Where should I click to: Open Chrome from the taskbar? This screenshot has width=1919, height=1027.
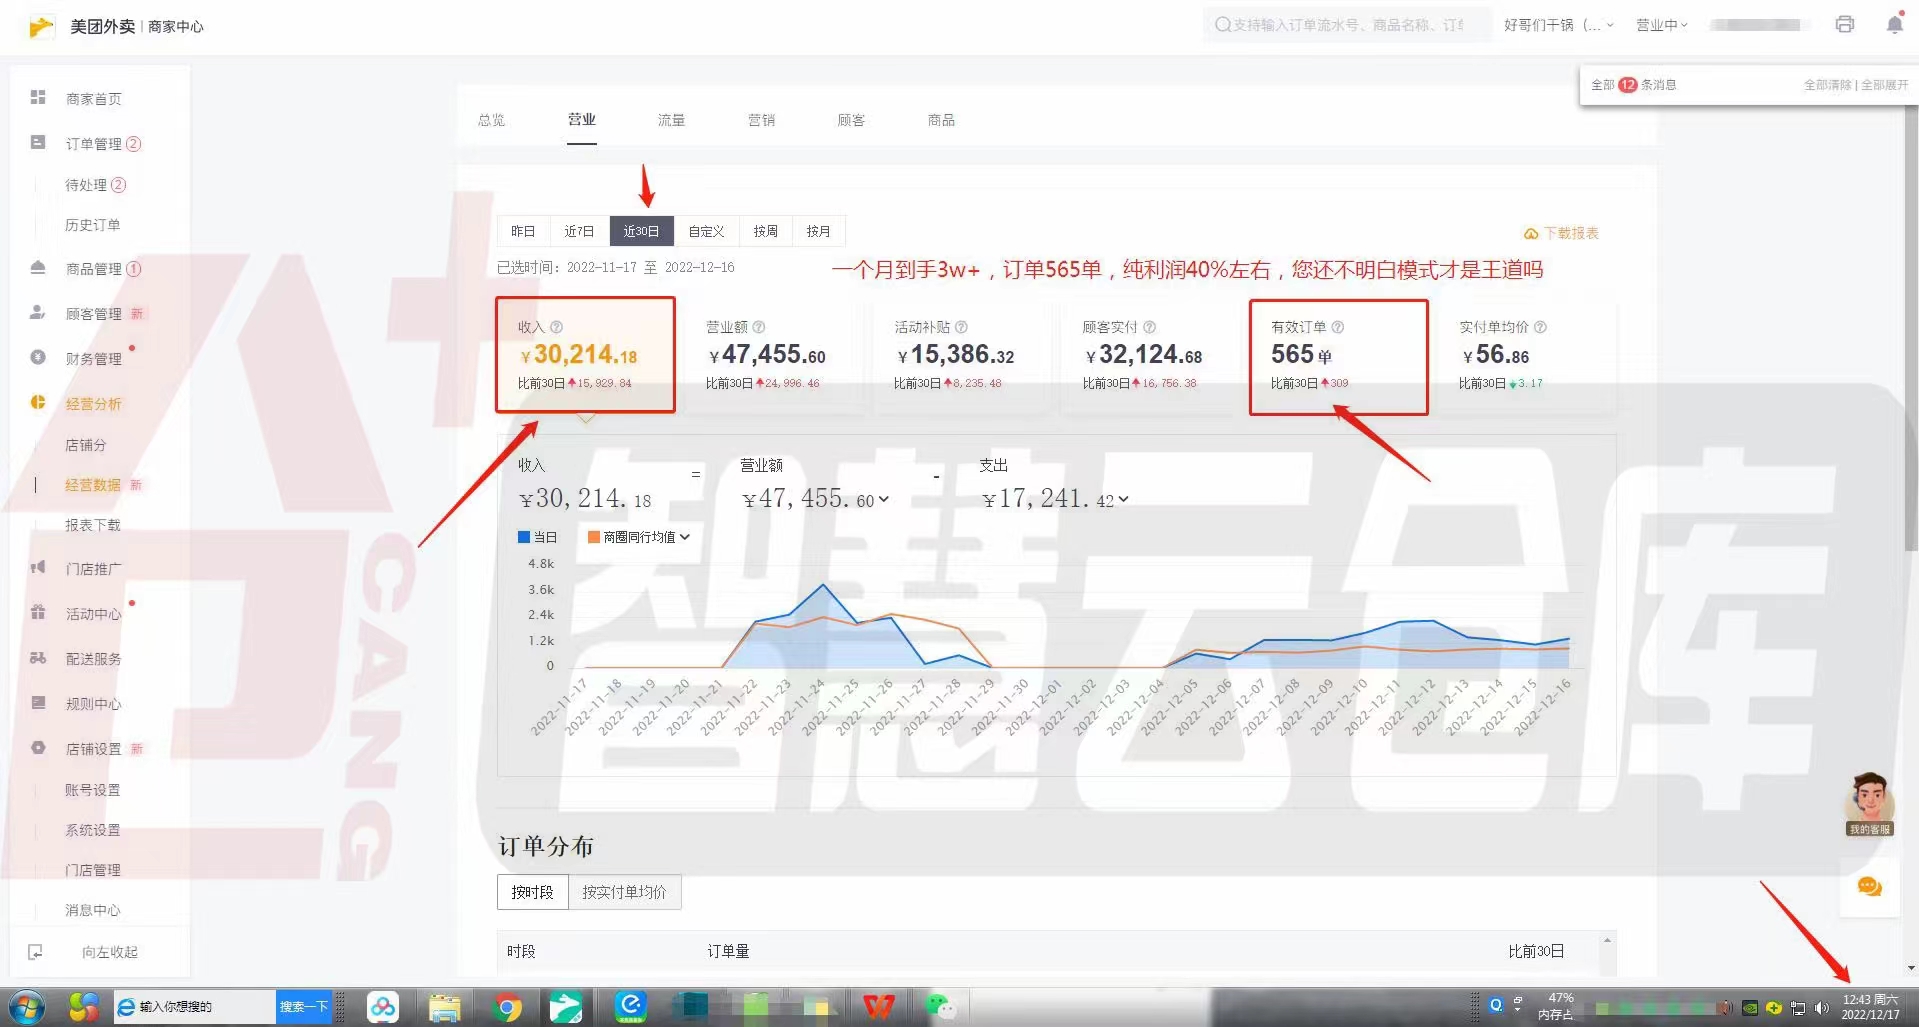(507, 1007)
